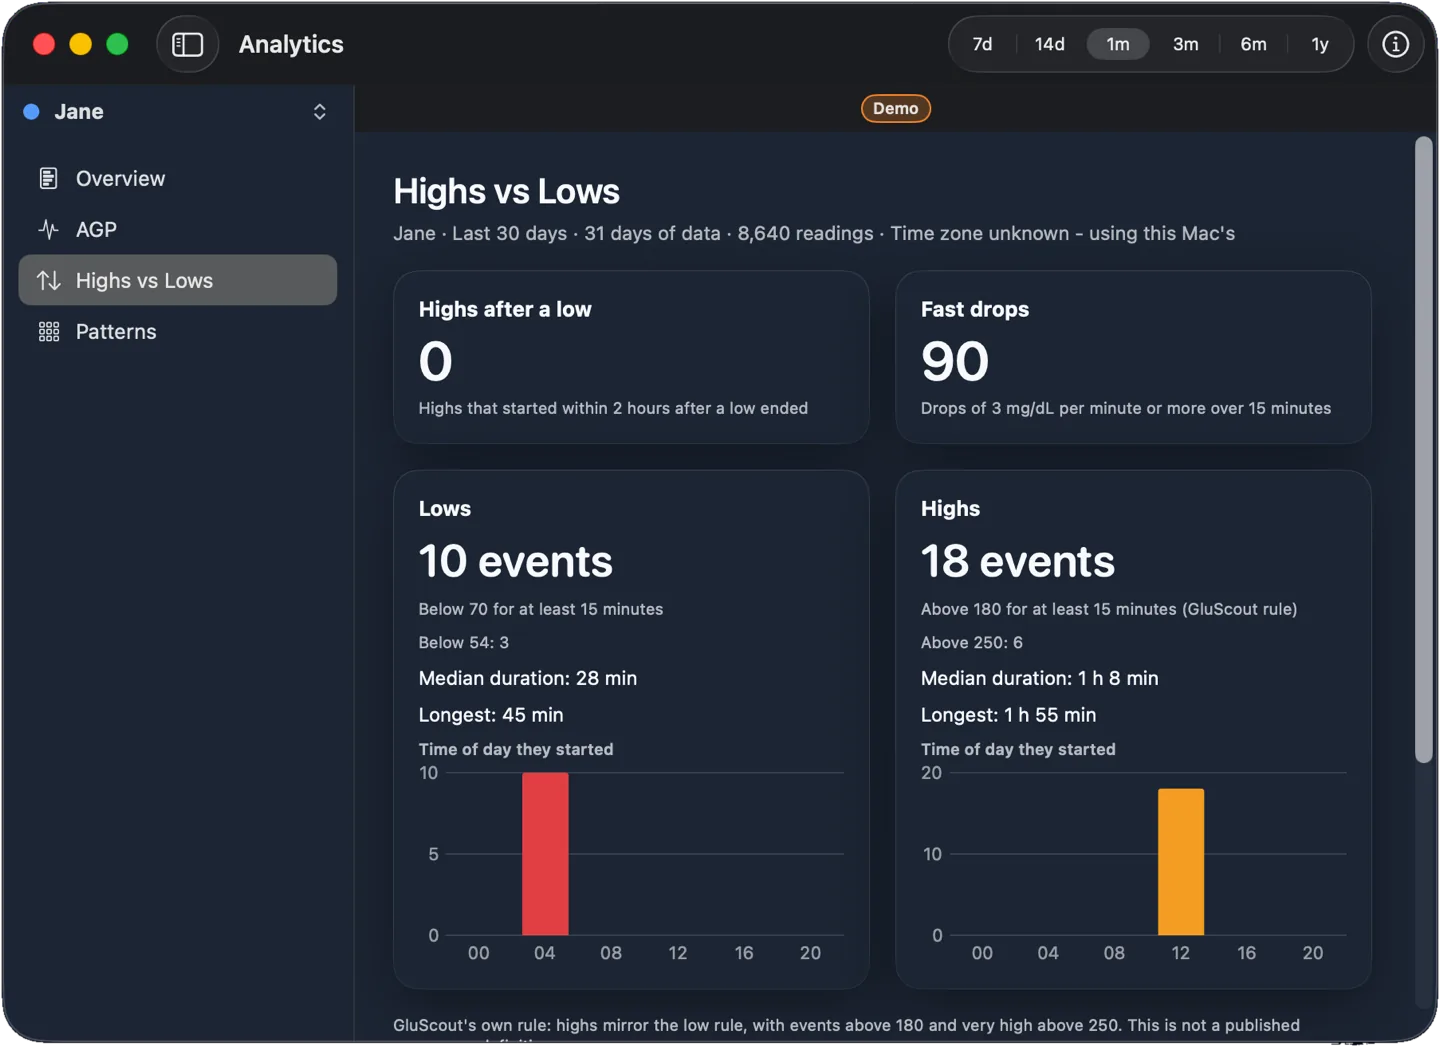Select the 14d time range
Screen dimensions: 1440x1047
[1049, 44]
